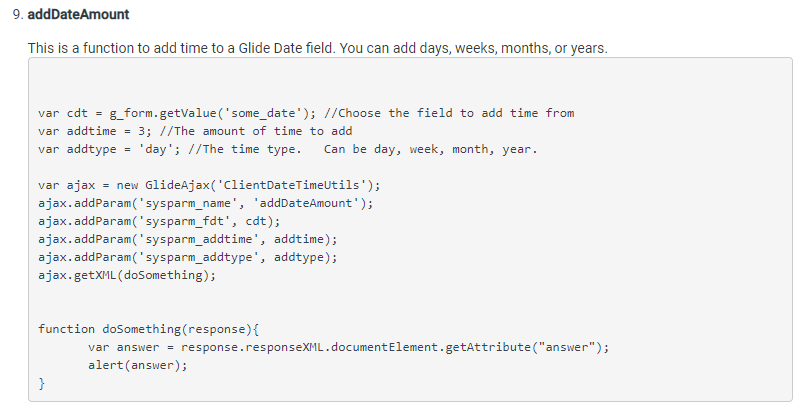Viewport: 810px width, 408px height.
Task: Click the description sentence about Glide Date field
Action: point(318,48)
